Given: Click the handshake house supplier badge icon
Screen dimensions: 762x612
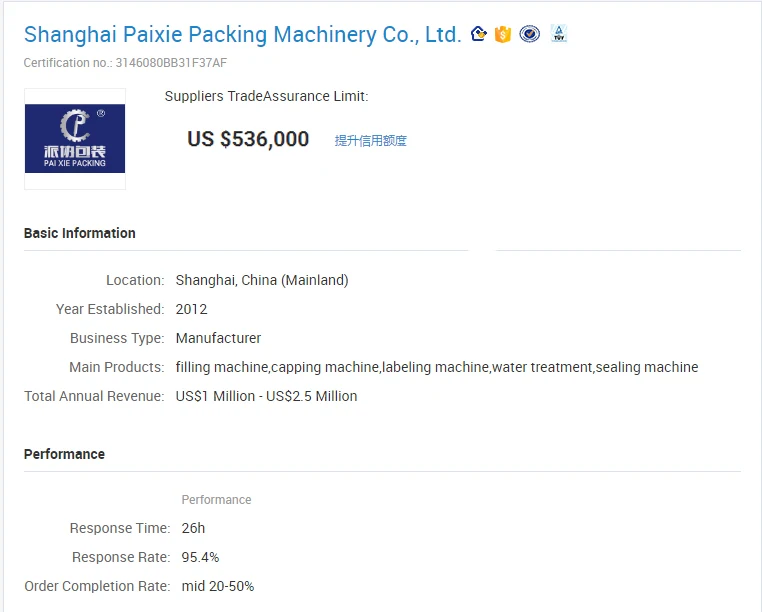Looking at the screenshot, I should click(x=479, y=34).
